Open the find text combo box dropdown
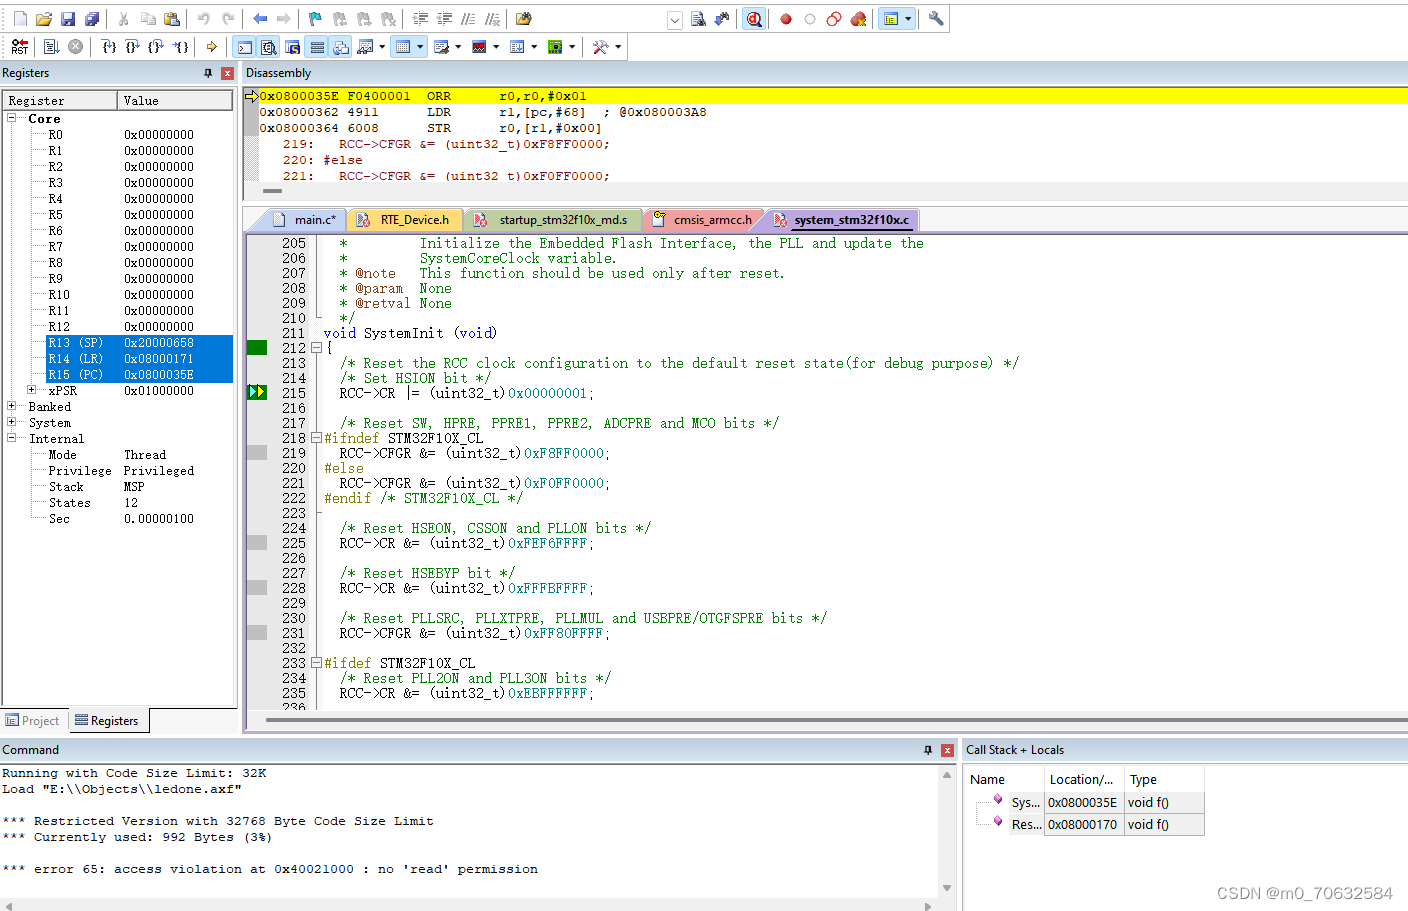This screenshot has height=911, width=1408. [x=675, y=20]
